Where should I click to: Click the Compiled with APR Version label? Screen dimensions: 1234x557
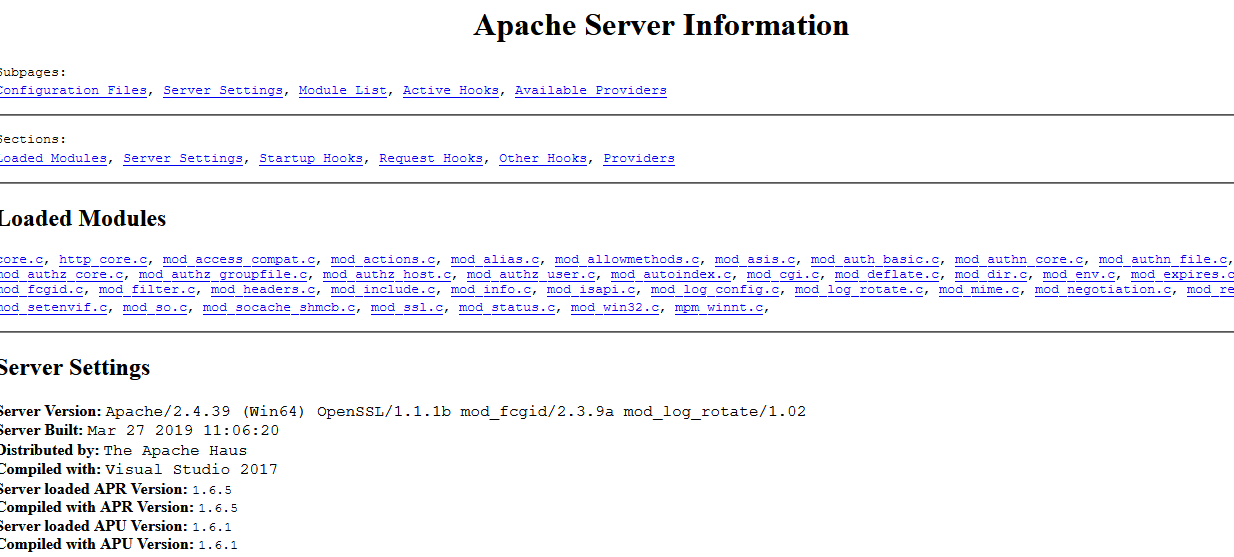tap(96, 508)
